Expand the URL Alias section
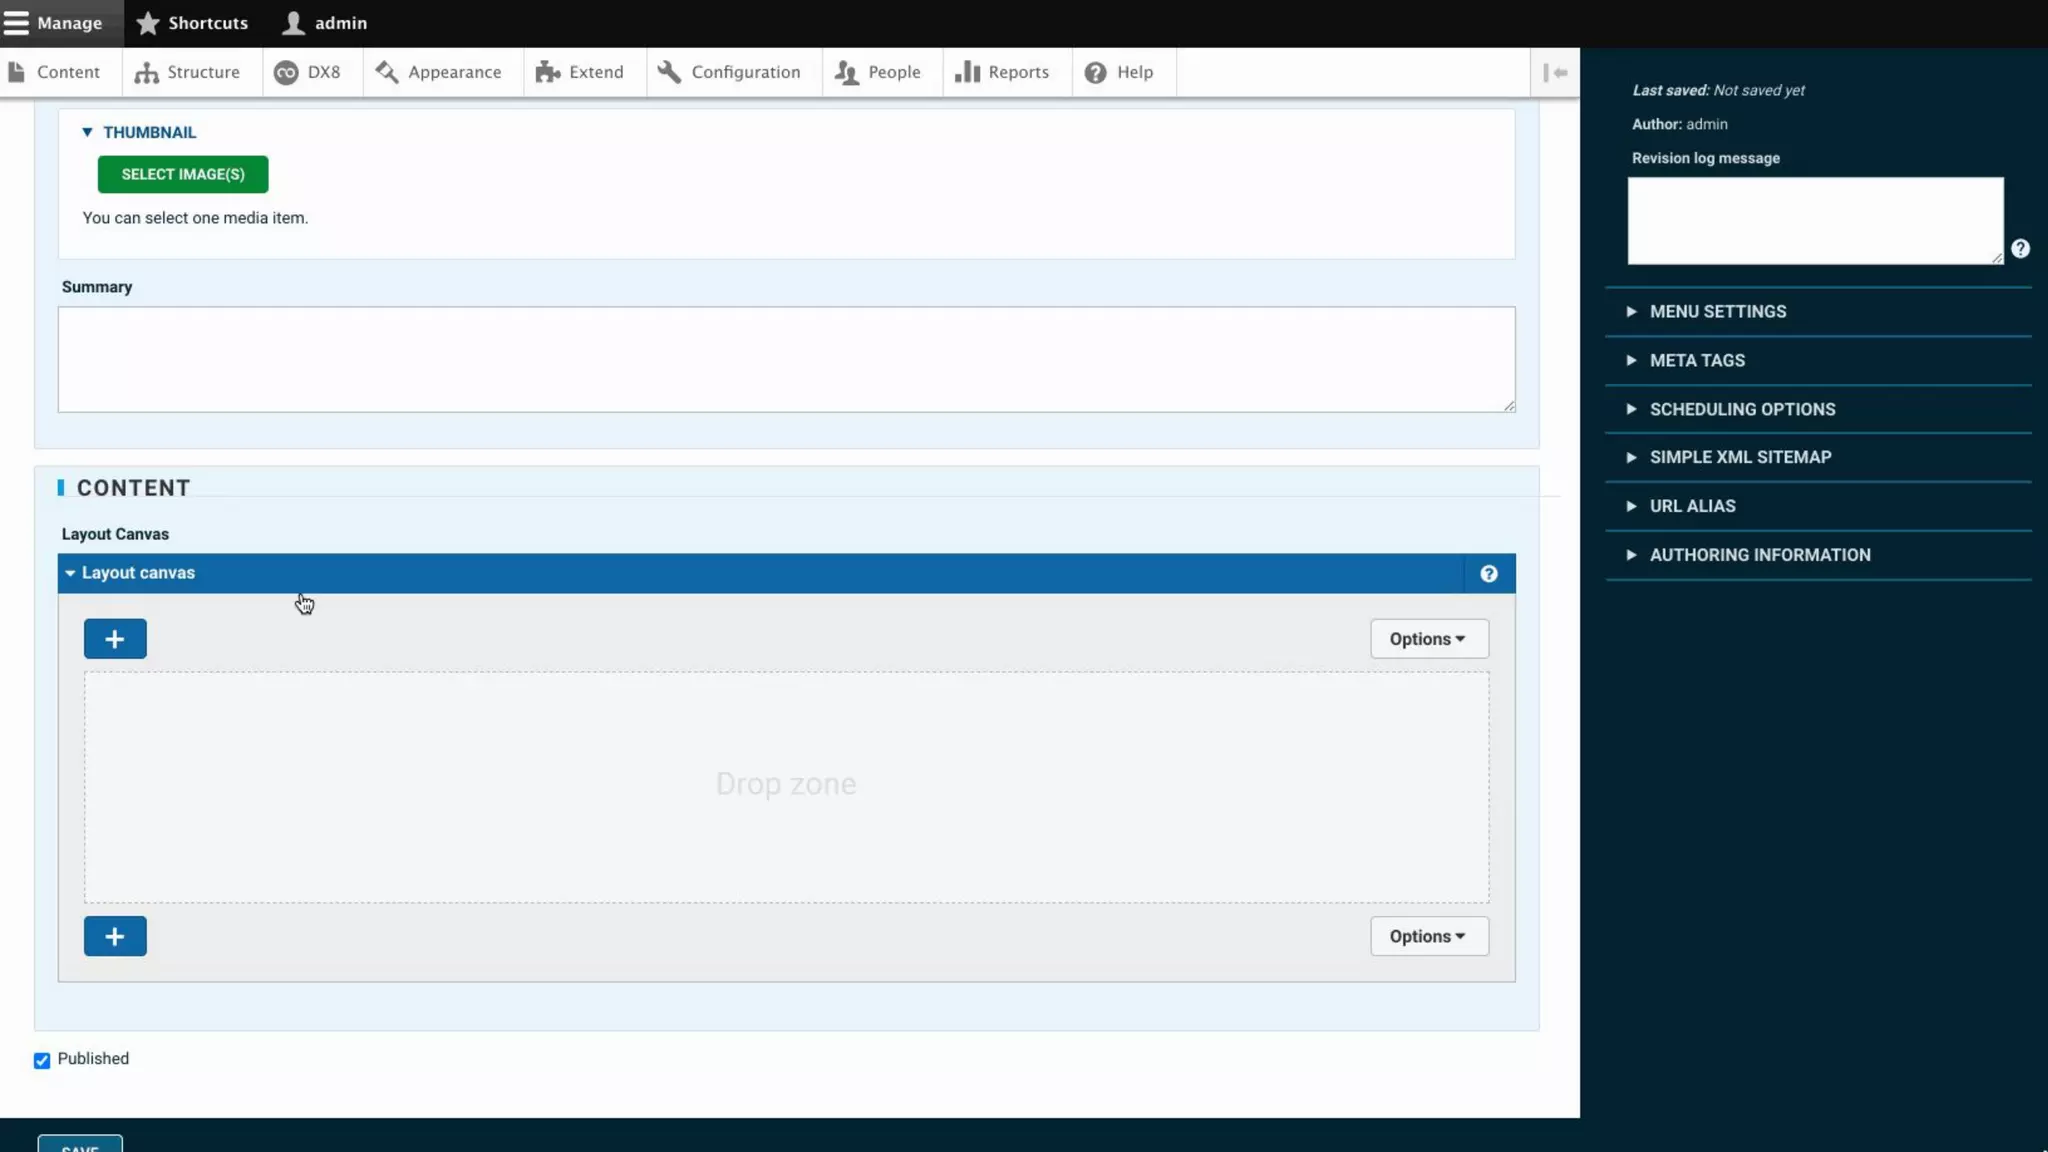Viewport: 2048px width, 1152px height. pos(1692,506)
